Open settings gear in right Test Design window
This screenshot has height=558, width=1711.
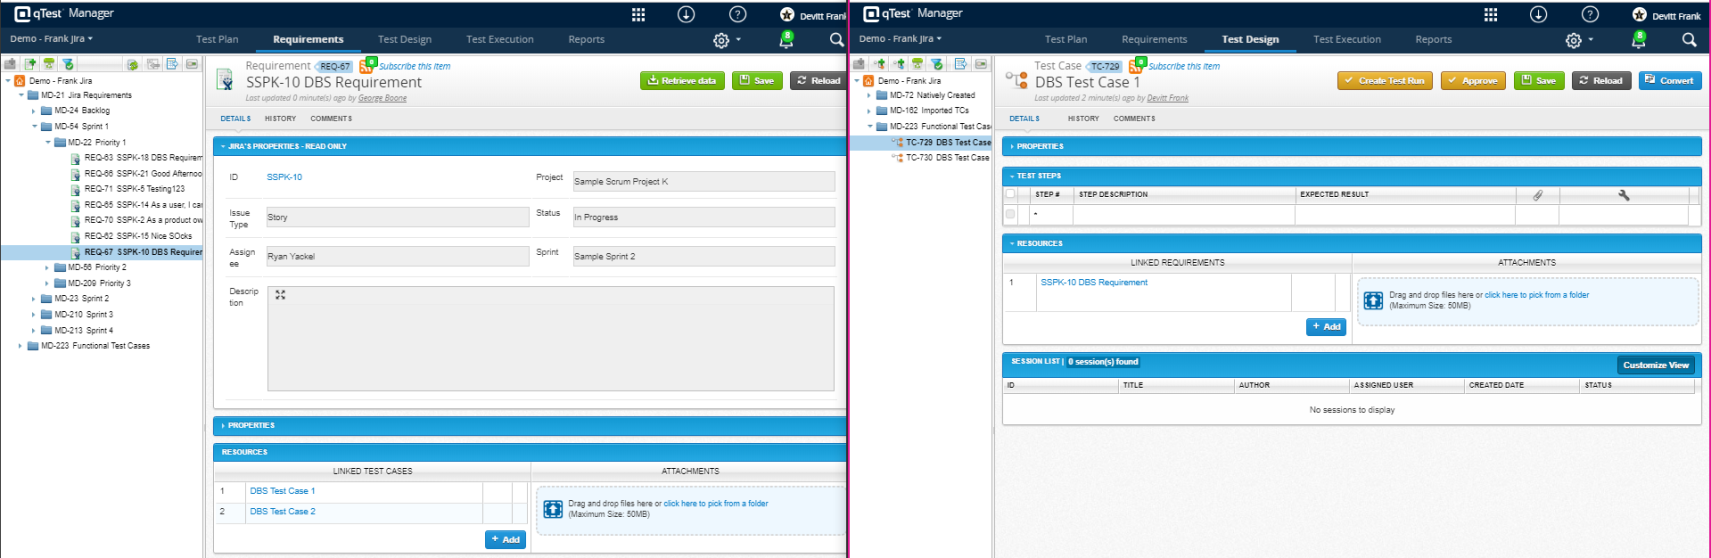click(x=1573, y=40)
